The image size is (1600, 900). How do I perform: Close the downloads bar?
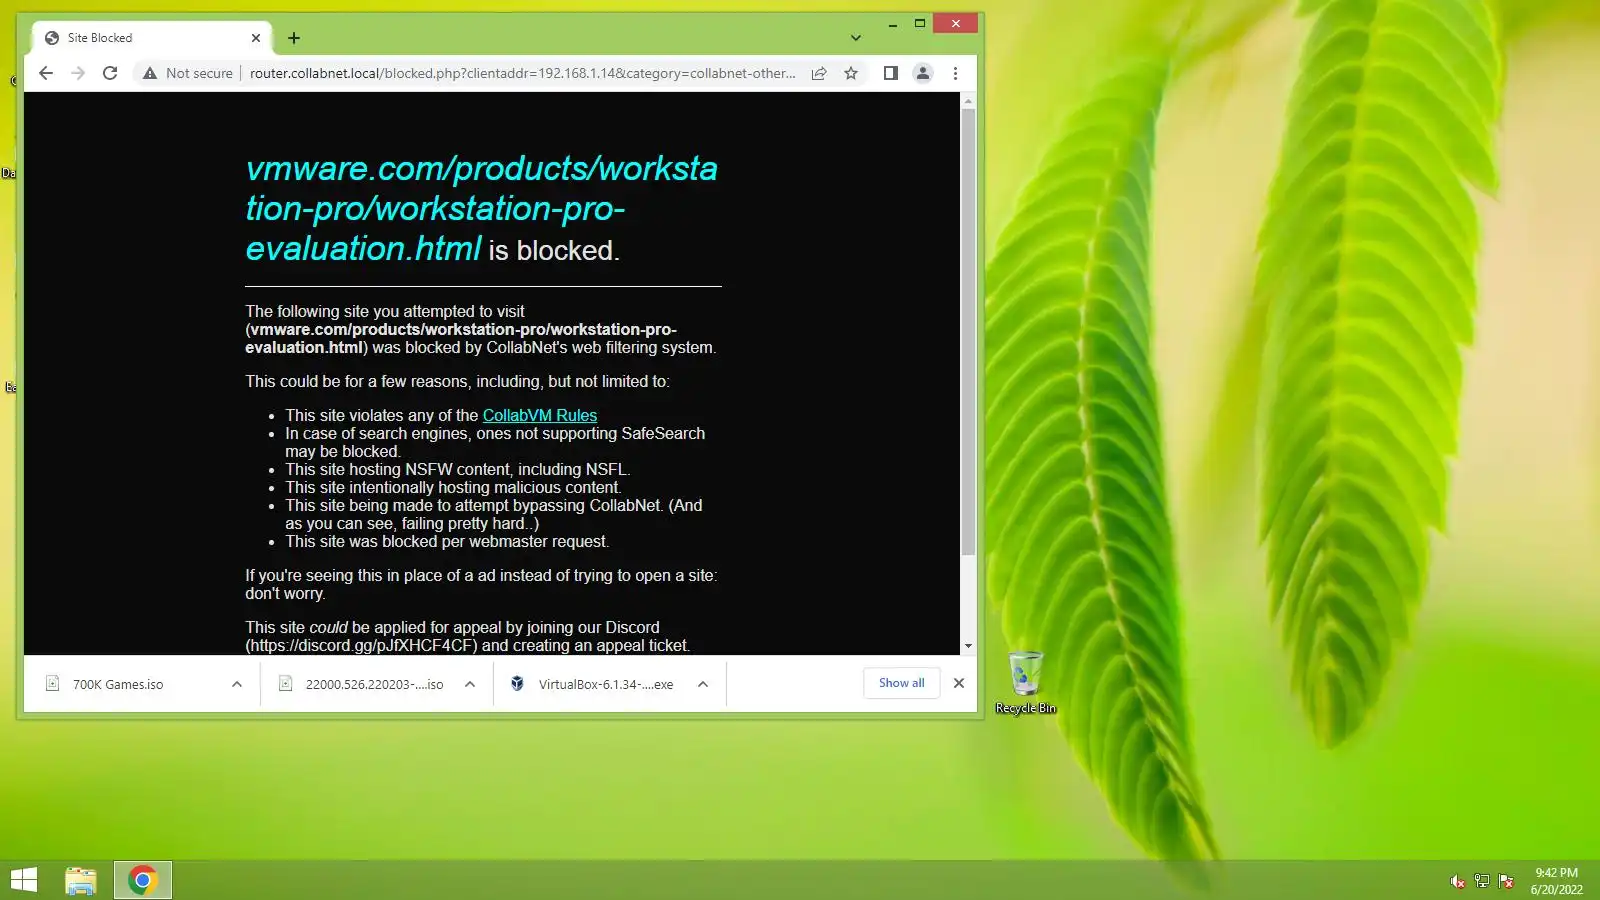tap(959, 683)
